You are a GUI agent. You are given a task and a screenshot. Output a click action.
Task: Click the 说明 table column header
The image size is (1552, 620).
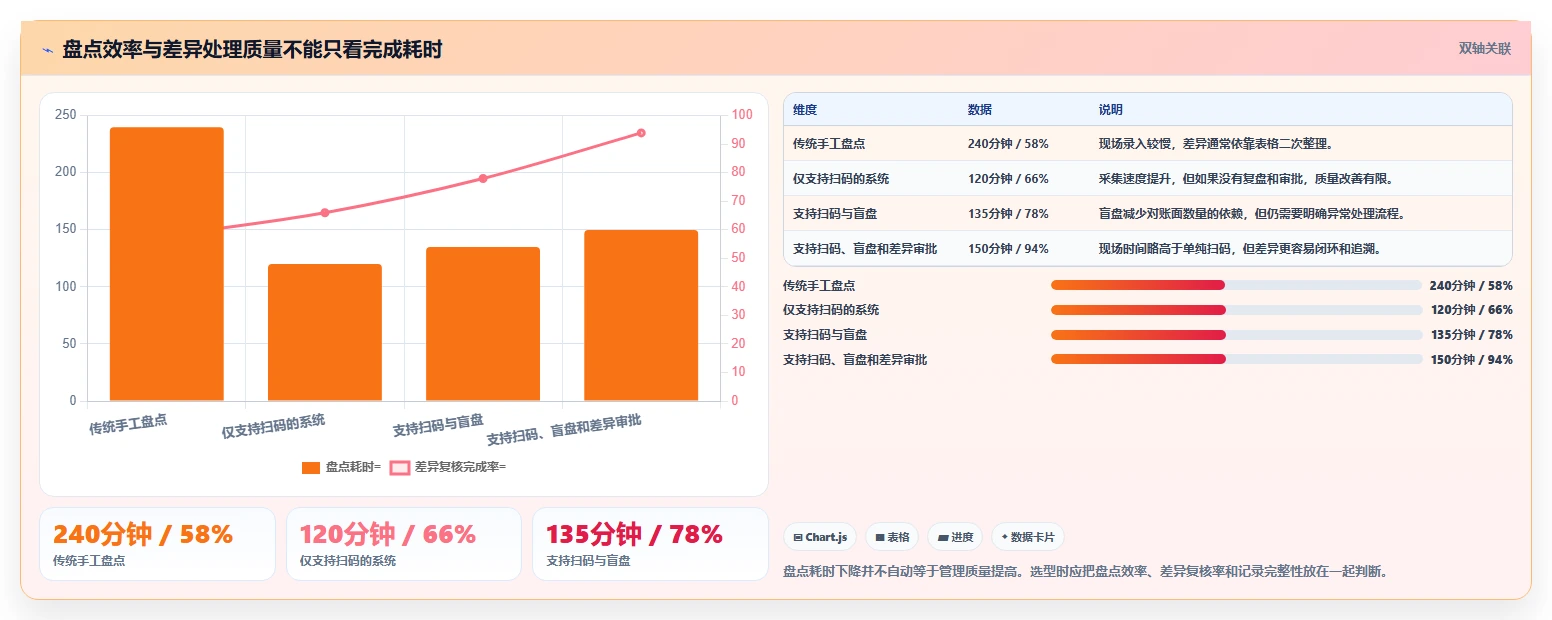tap(1111, 110)
